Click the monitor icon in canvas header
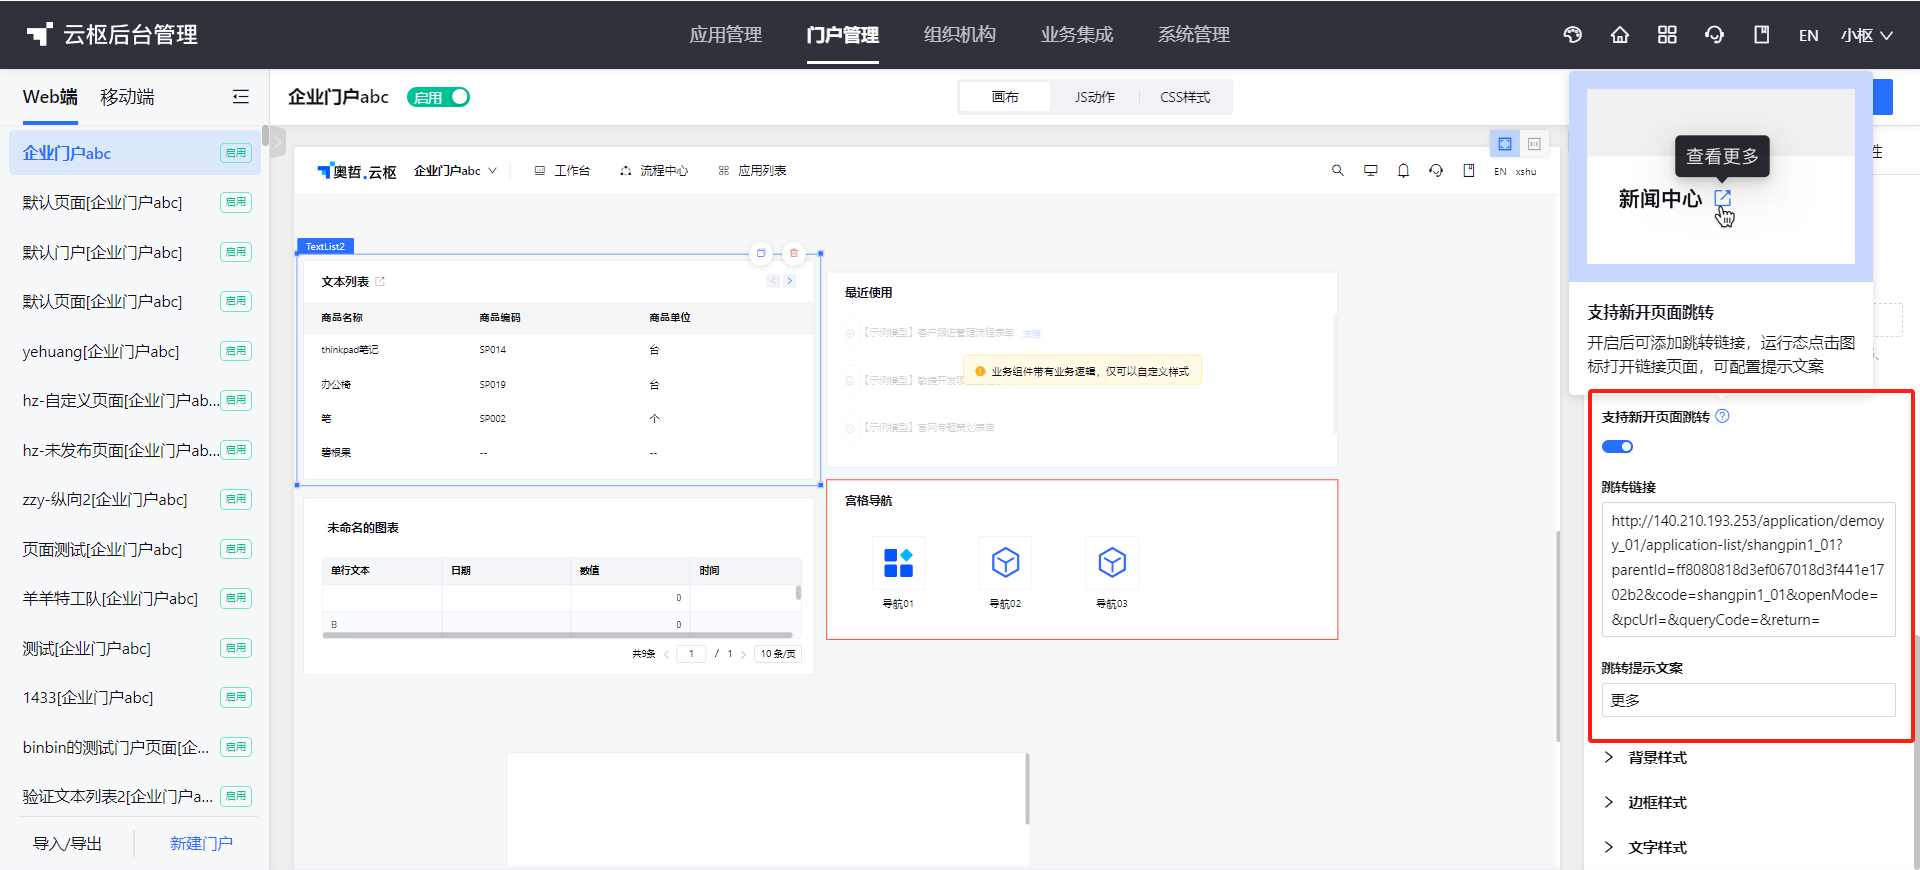The height and width of the screenshot is (870, 1920). (x=1371, y=171)
